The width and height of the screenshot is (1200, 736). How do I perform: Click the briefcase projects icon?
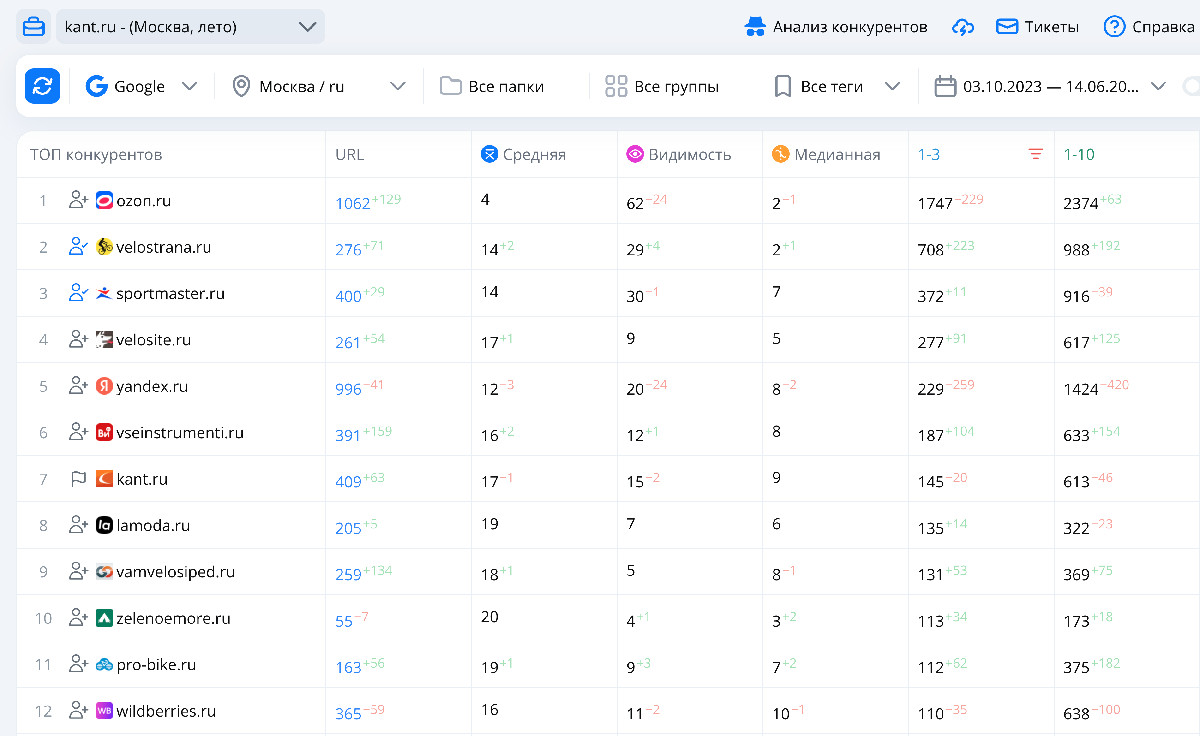(x=34, y=27)
